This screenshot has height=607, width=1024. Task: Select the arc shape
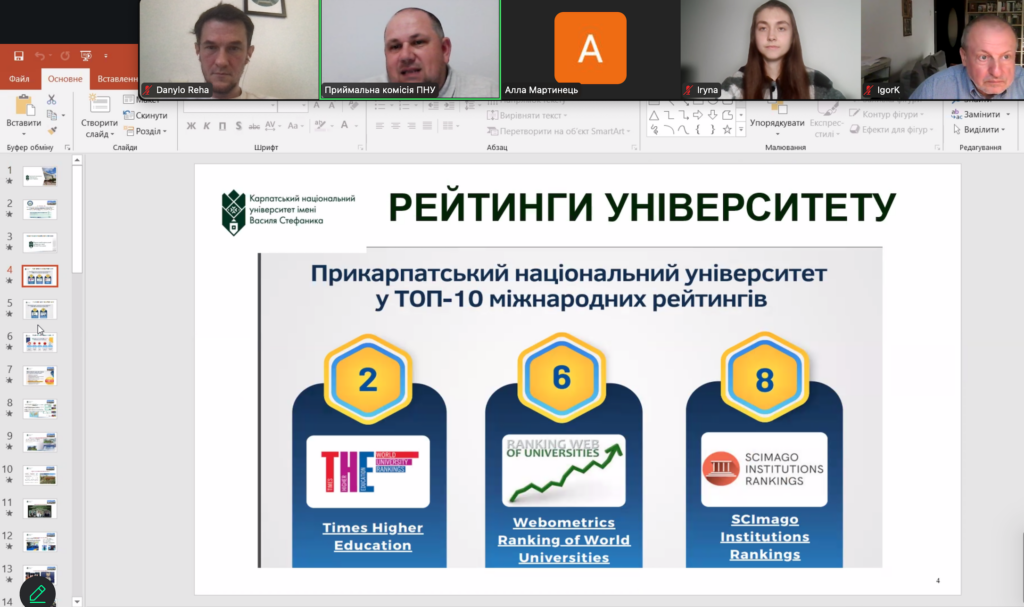[669, 130]
